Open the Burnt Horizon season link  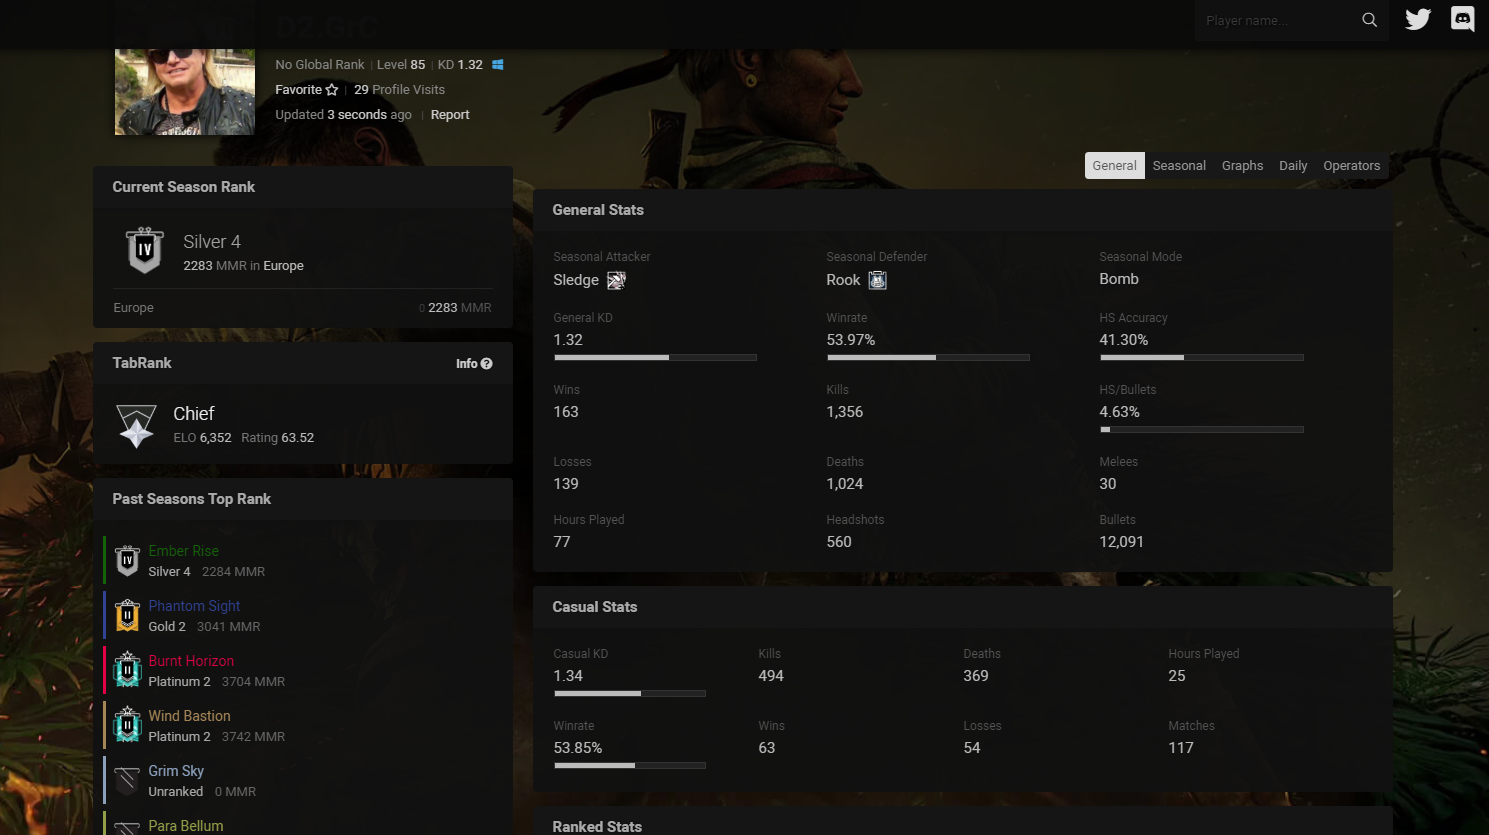(191, 661)
